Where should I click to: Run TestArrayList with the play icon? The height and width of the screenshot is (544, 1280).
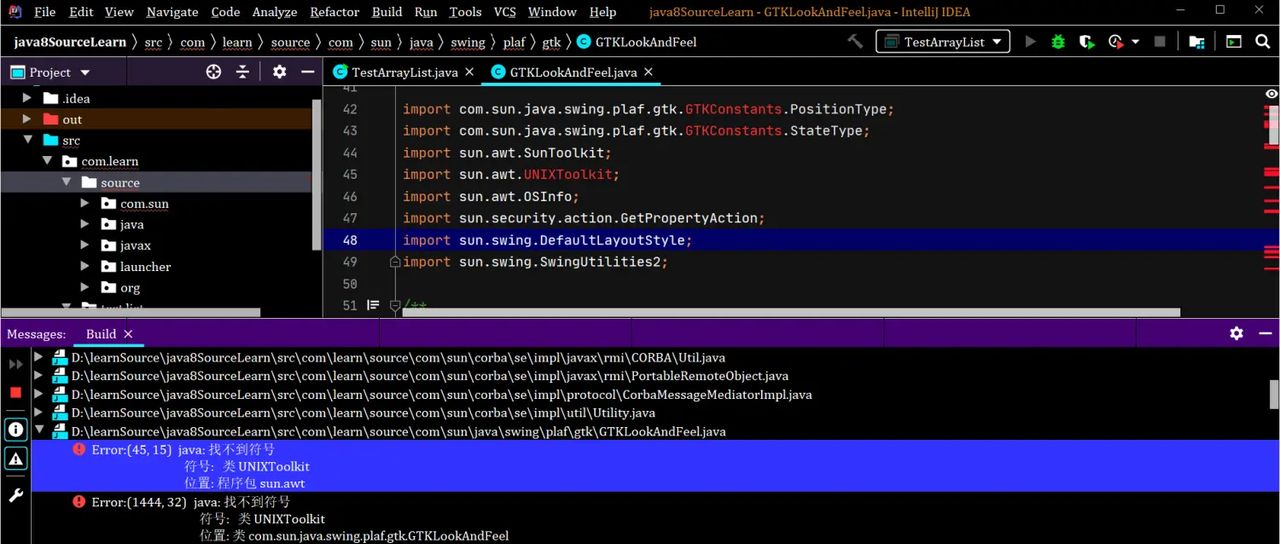[1031, 42]
